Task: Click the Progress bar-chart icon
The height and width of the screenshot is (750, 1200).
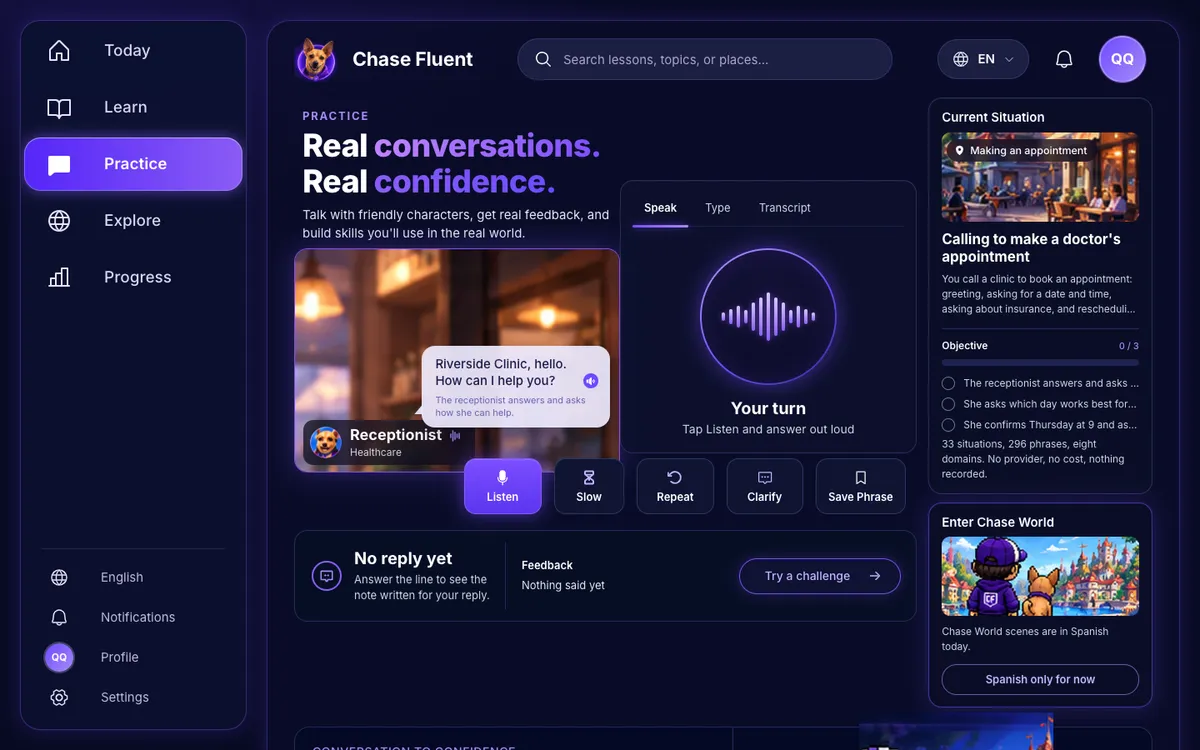Action: (x=59, y=278)
